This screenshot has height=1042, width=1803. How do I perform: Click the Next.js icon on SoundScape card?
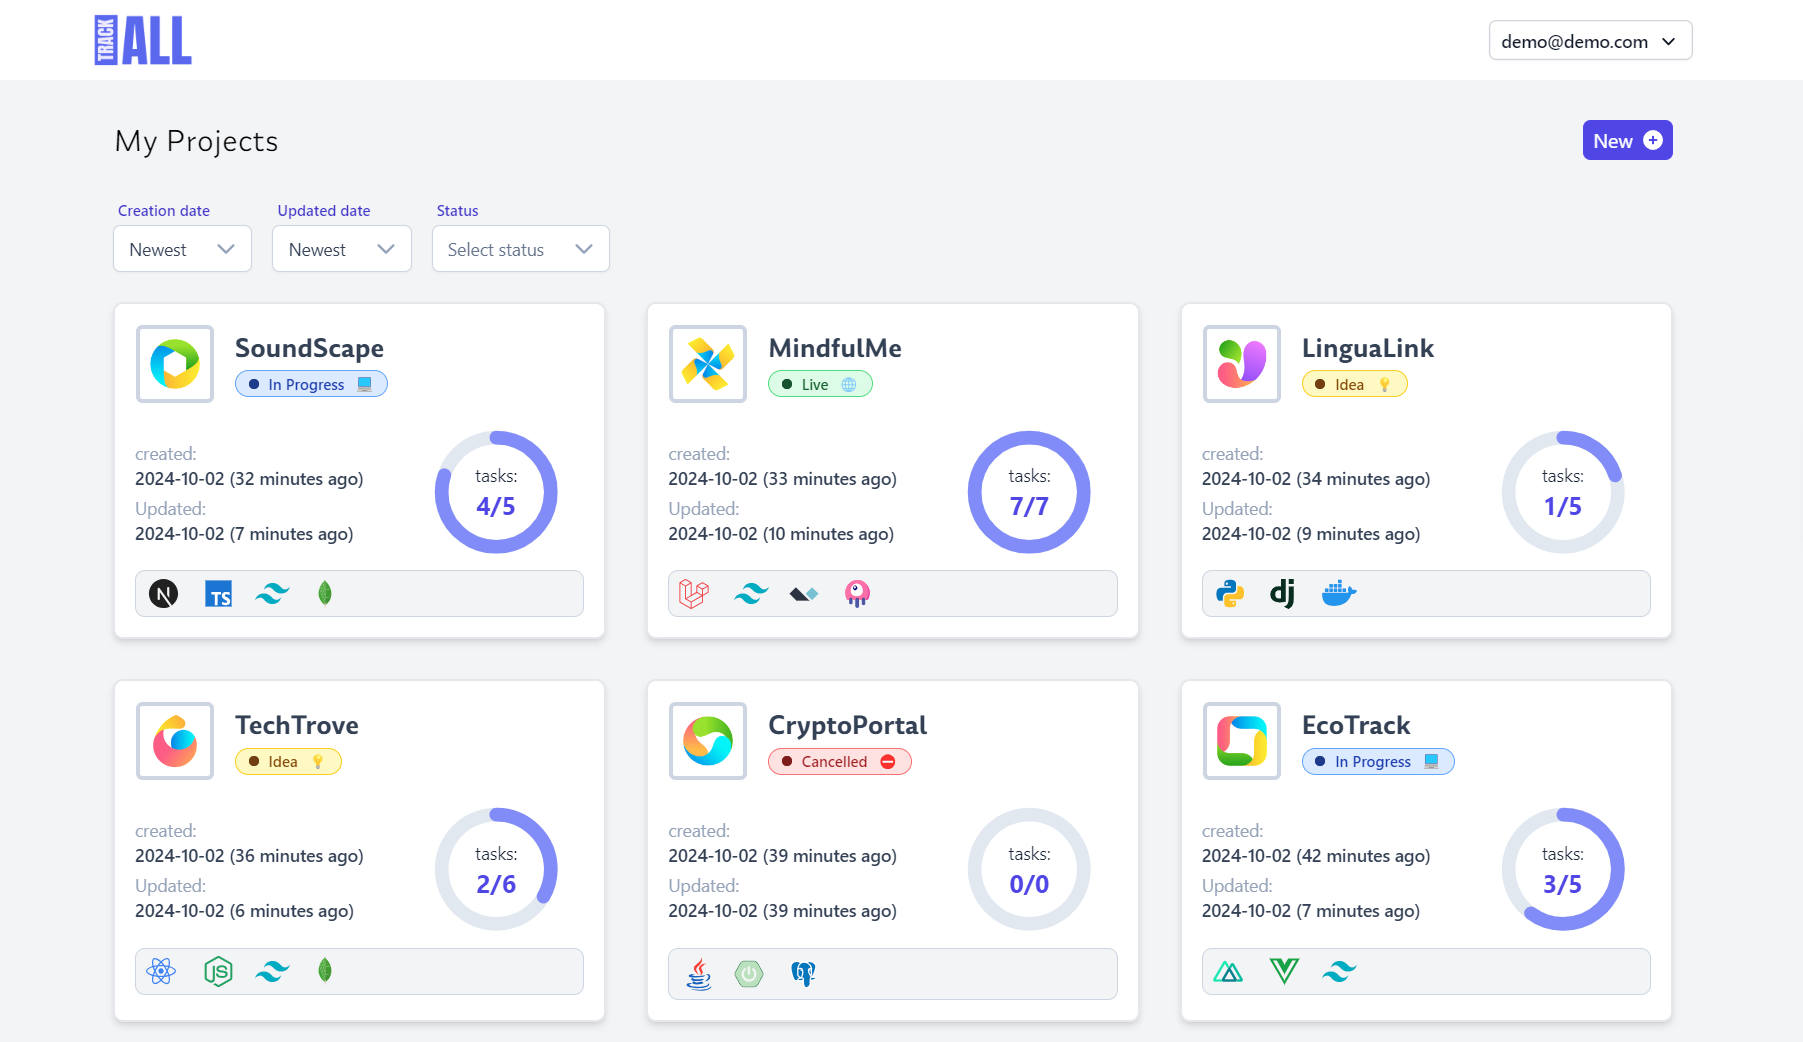164,594
